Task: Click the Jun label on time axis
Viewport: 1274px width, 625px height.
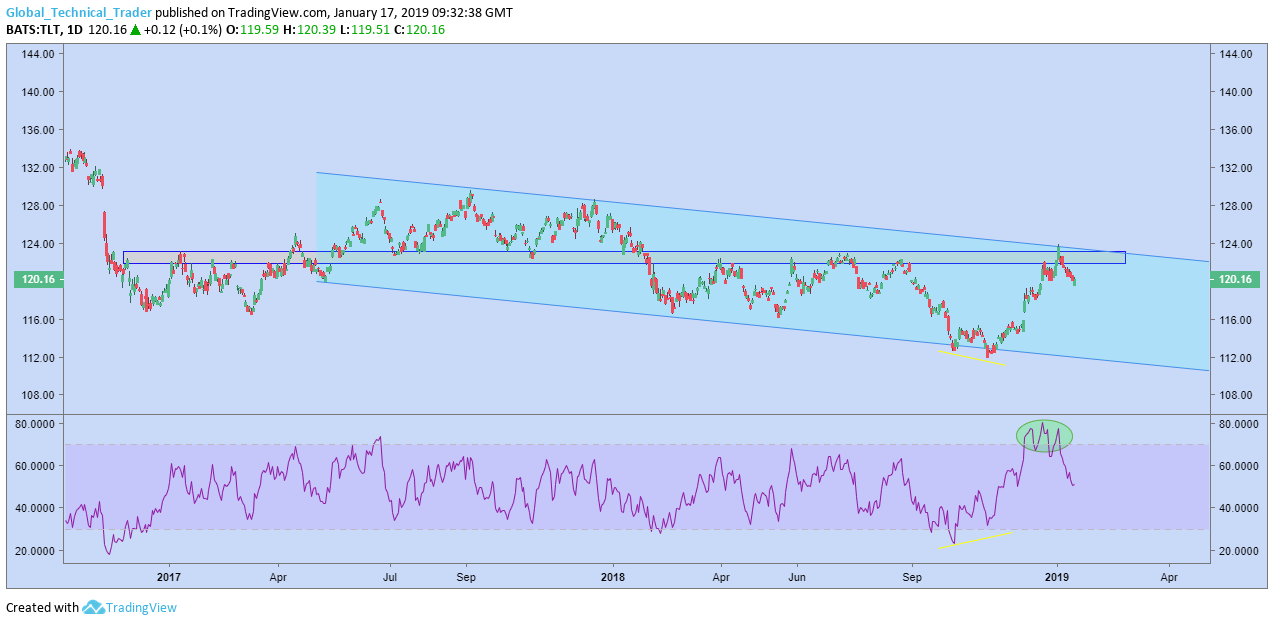Action: pyautogui.click(x=797, y=577)
